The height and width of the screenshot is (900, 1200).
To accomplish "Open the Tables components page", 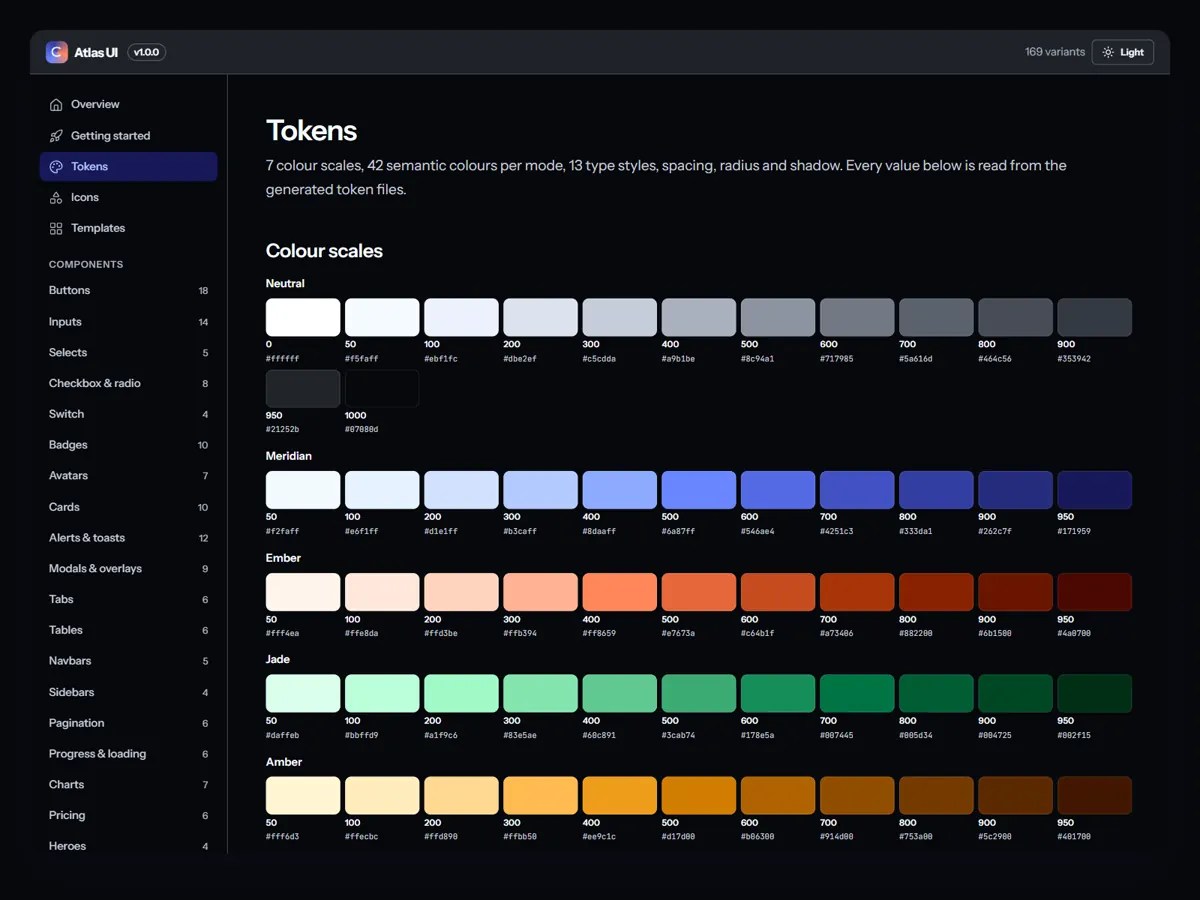I will pos(128,630).
